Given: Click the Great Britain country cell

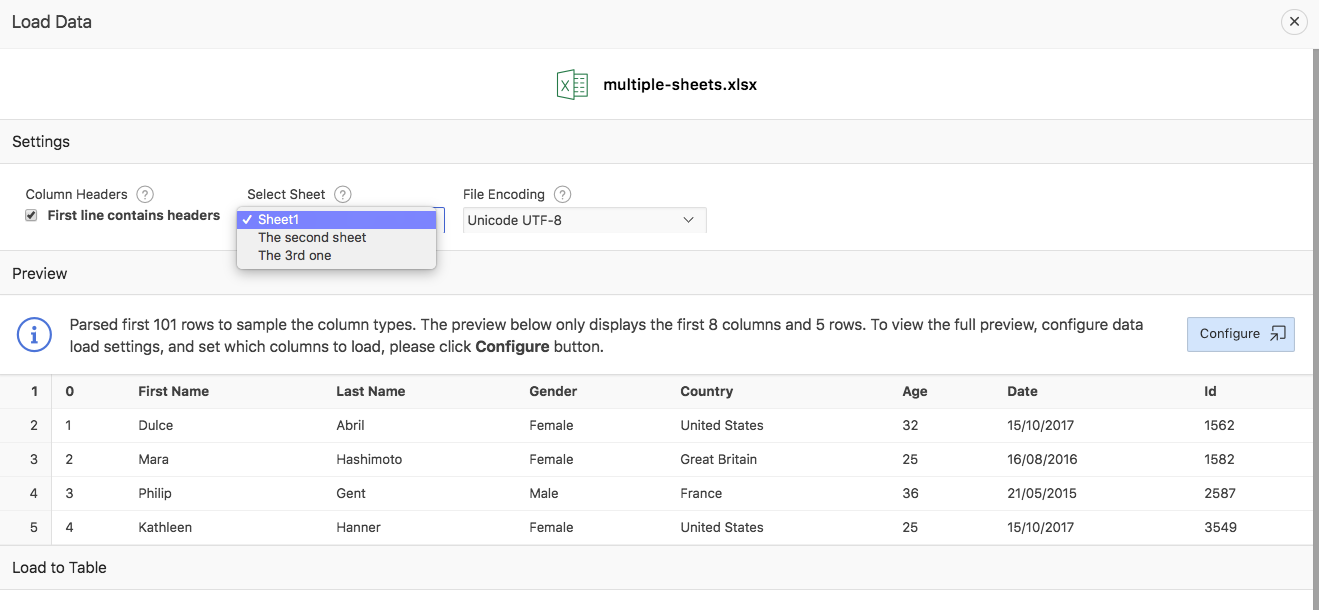Looking at the screenshot, I should (718, 460).
